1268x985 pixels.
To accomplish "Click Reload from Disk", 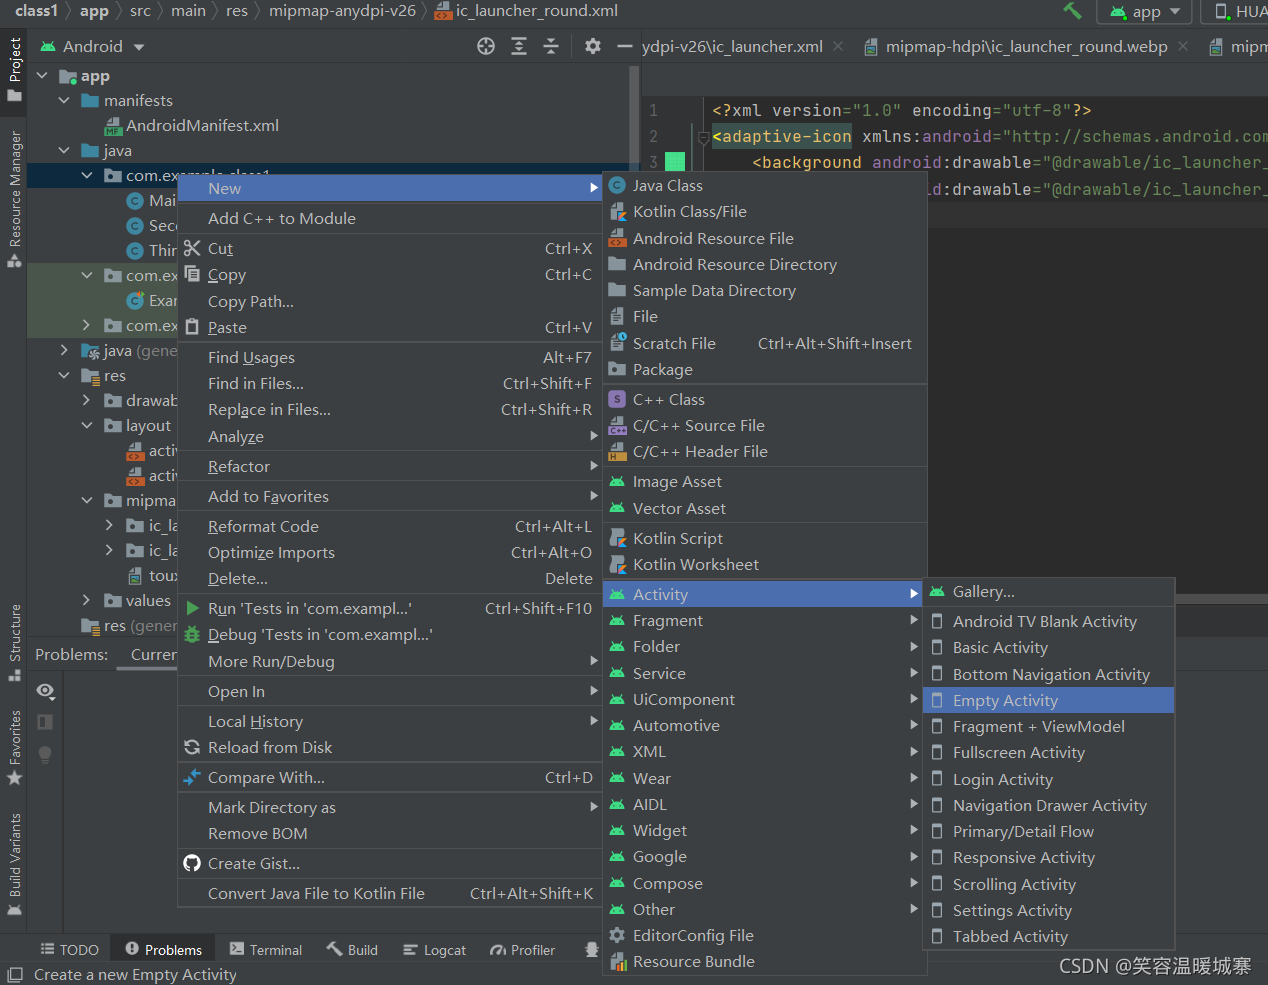I will (389, 748).
